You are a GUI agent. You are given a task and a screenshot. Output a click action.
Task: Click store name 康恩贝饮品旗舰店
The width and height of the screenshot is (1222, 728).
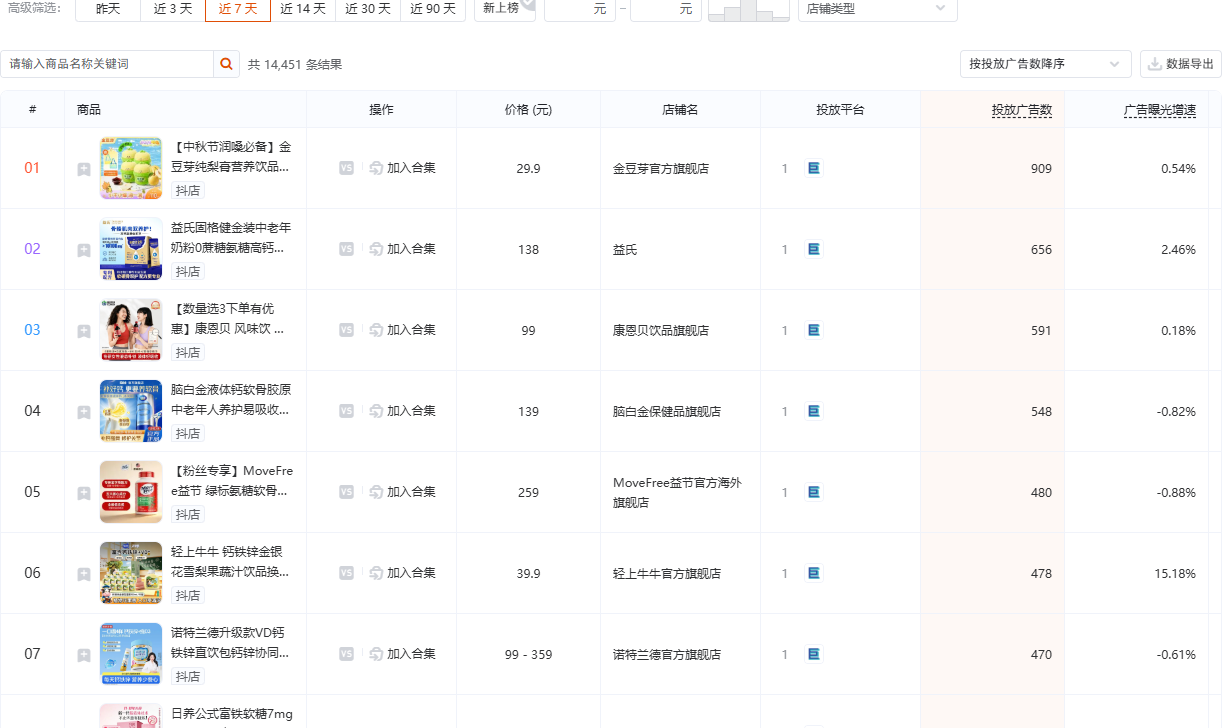click(661, 331)
